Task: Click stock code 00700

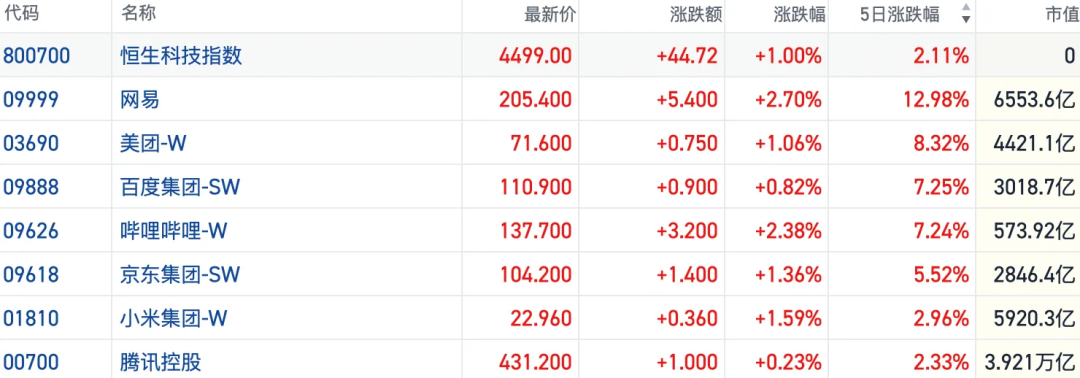Action: (x=31, y=362)
